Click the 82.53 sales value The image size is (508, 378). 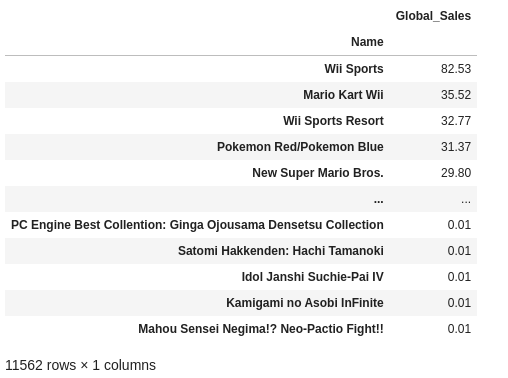[x=456, y=69]
